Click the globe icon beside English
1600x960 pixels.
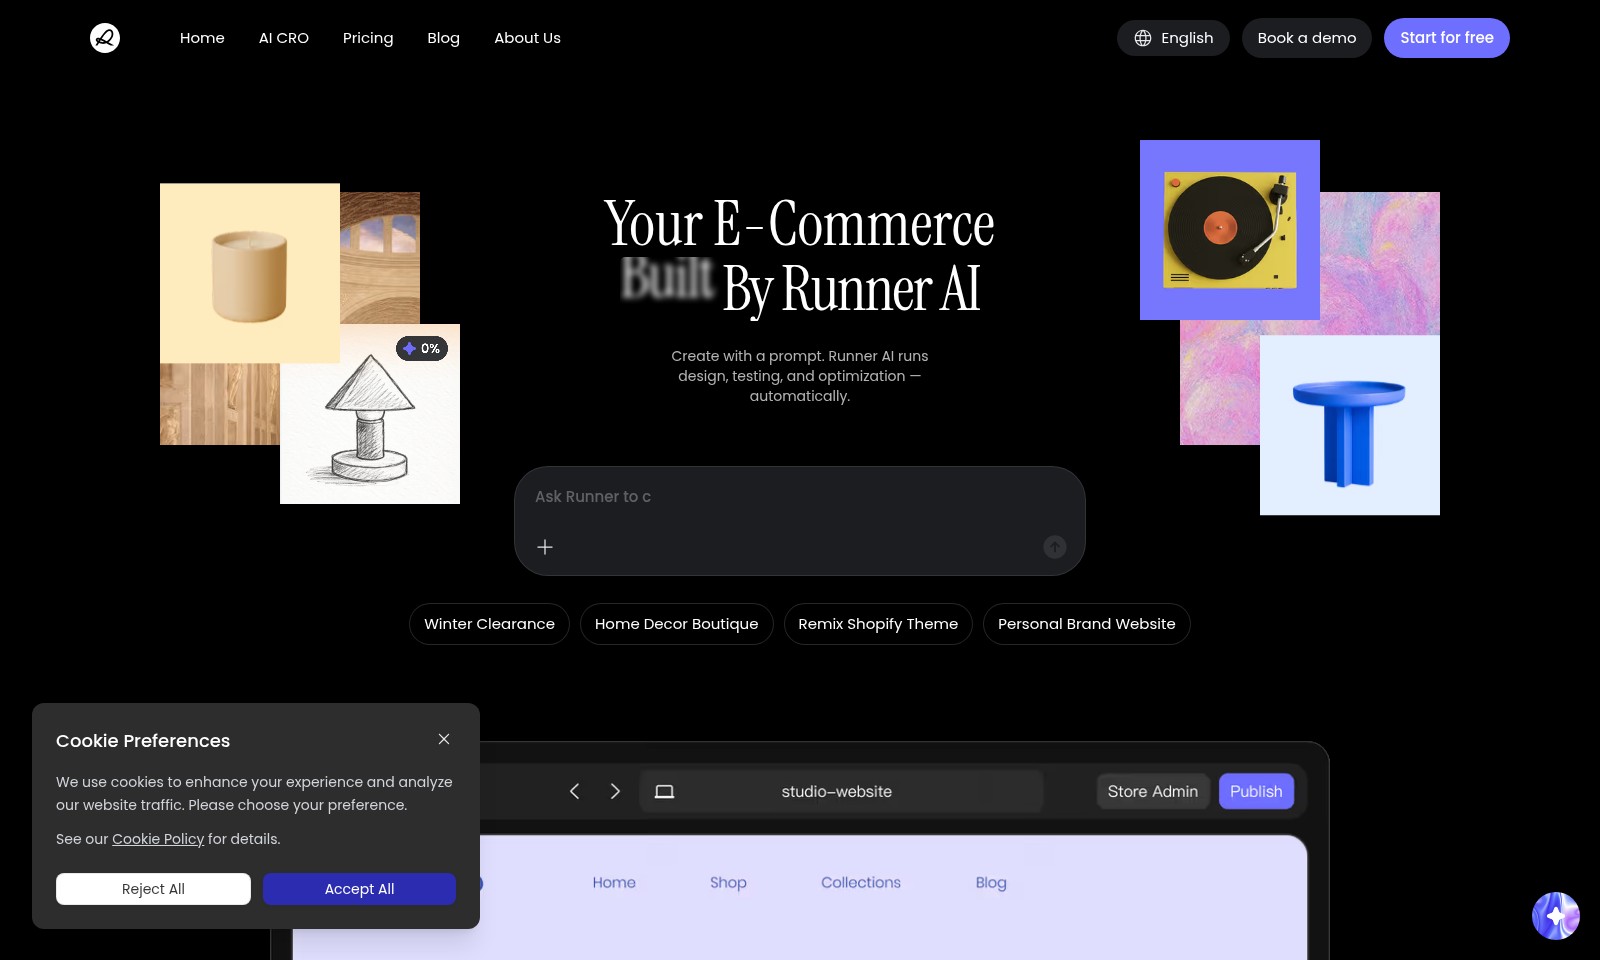tap(1143, 38)
